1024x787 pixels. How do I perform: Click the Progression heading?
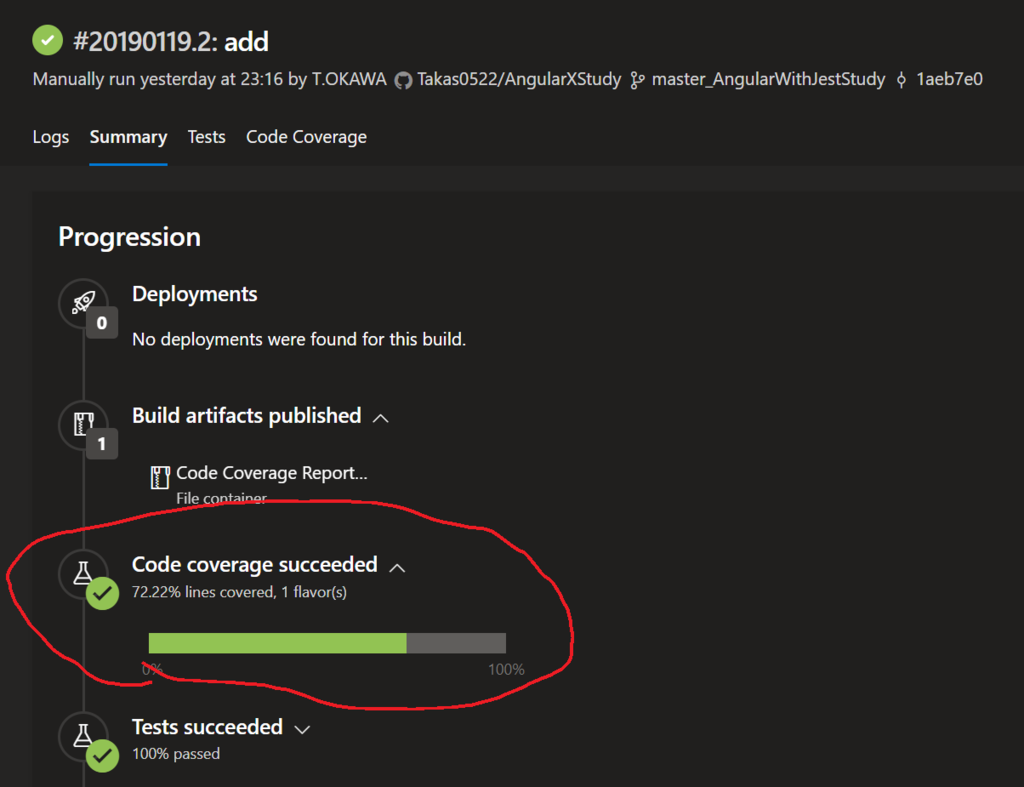(x=129, y=237)
